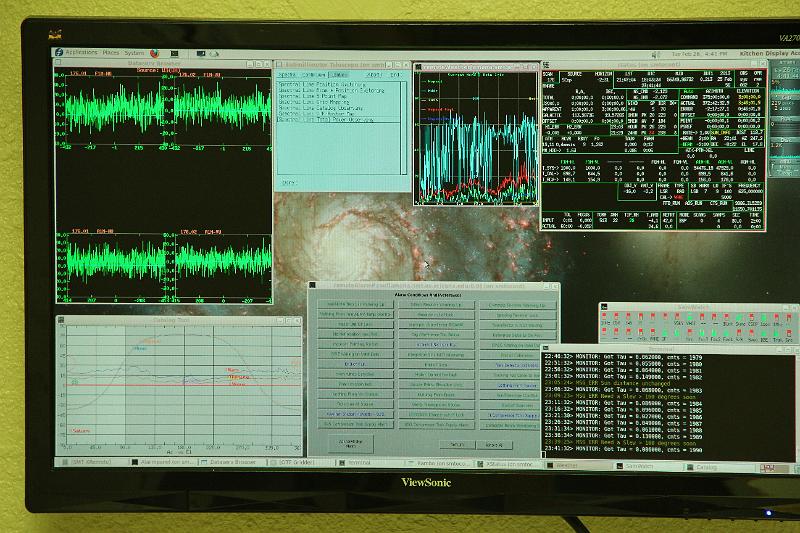Viewport: 800px width, 533px height.
Task: Switch to OTF Gridder taskbar entry
Action: pyautogui.click(x=299, y=463)
